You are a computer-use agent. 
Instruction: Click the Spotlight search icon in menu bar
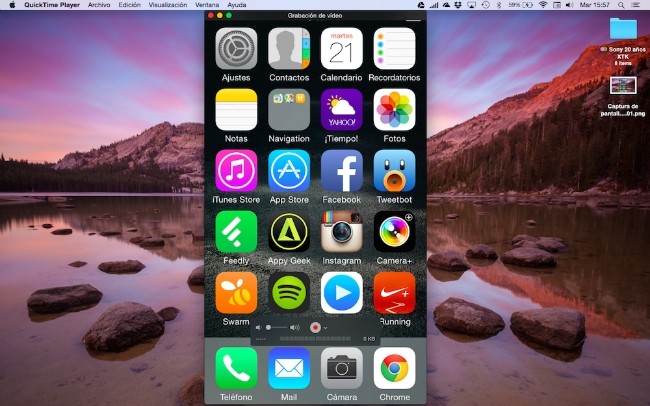tap(621, 5)
